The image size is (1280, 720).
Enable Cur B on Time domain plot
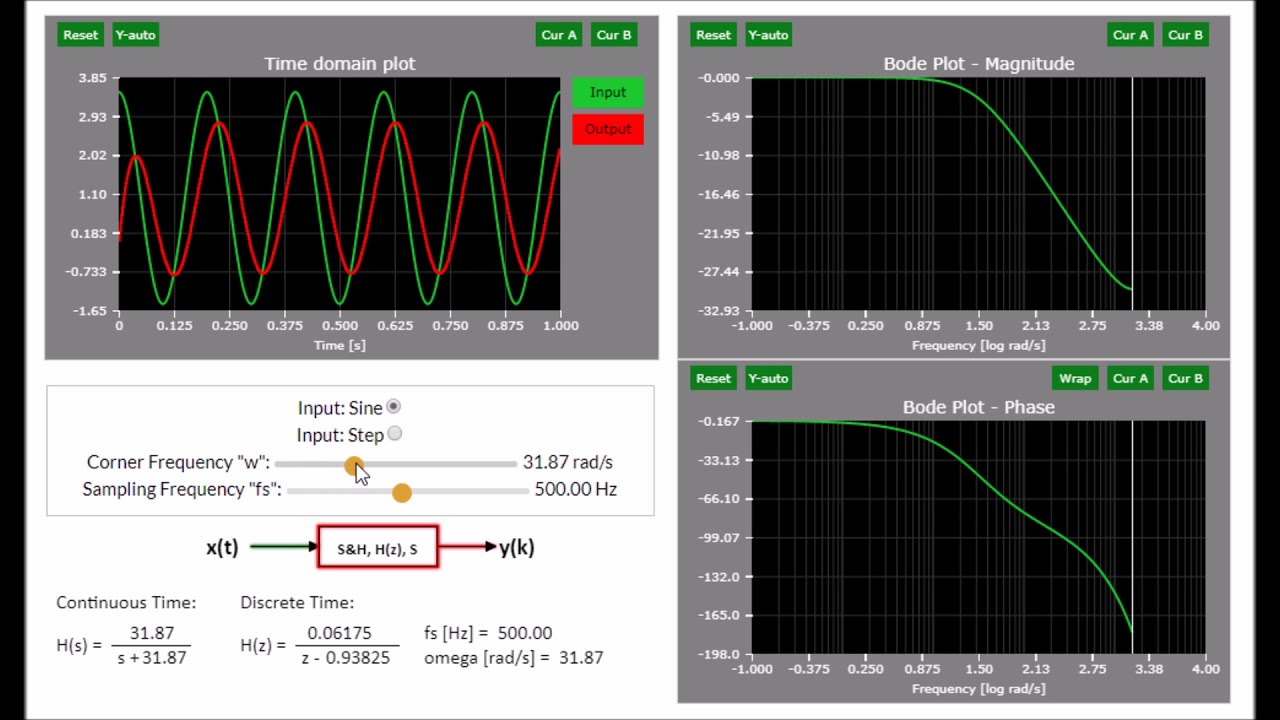614,35
